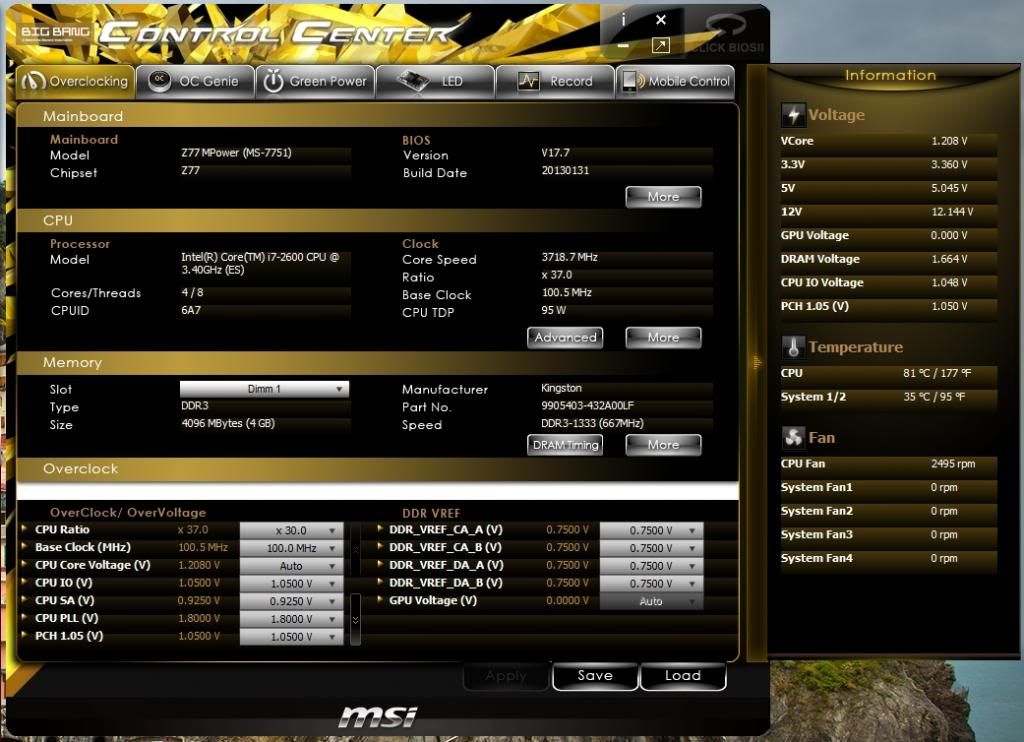Click the arrow marker beside DDR_VREF_DA_A (V)
This screenshot has height=742, width=1024.
(x=379, y=564)
